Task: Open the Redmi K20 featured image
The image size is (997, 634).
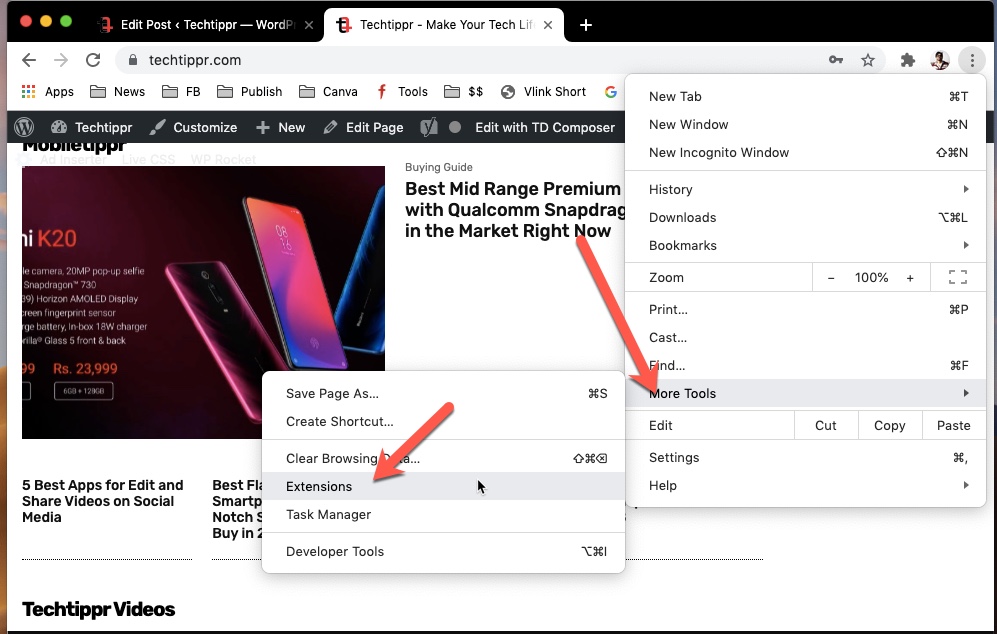Action: [203, 302]
